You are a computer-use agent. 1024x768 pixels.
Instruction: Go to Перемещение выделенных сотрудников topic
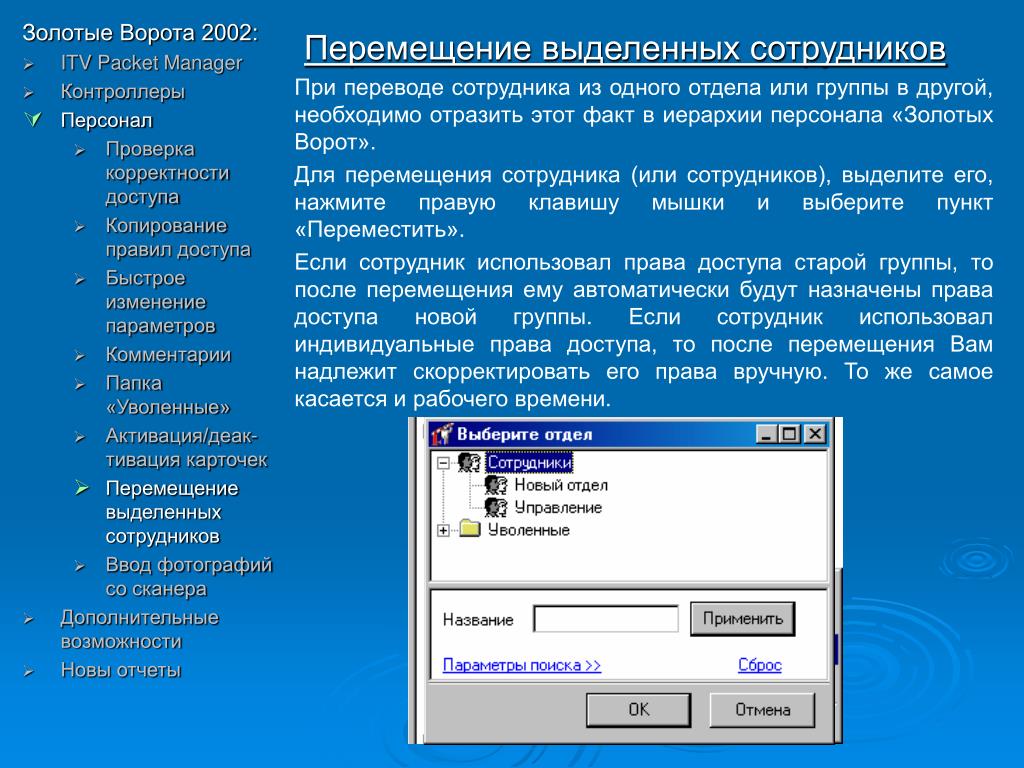[172, 513]
